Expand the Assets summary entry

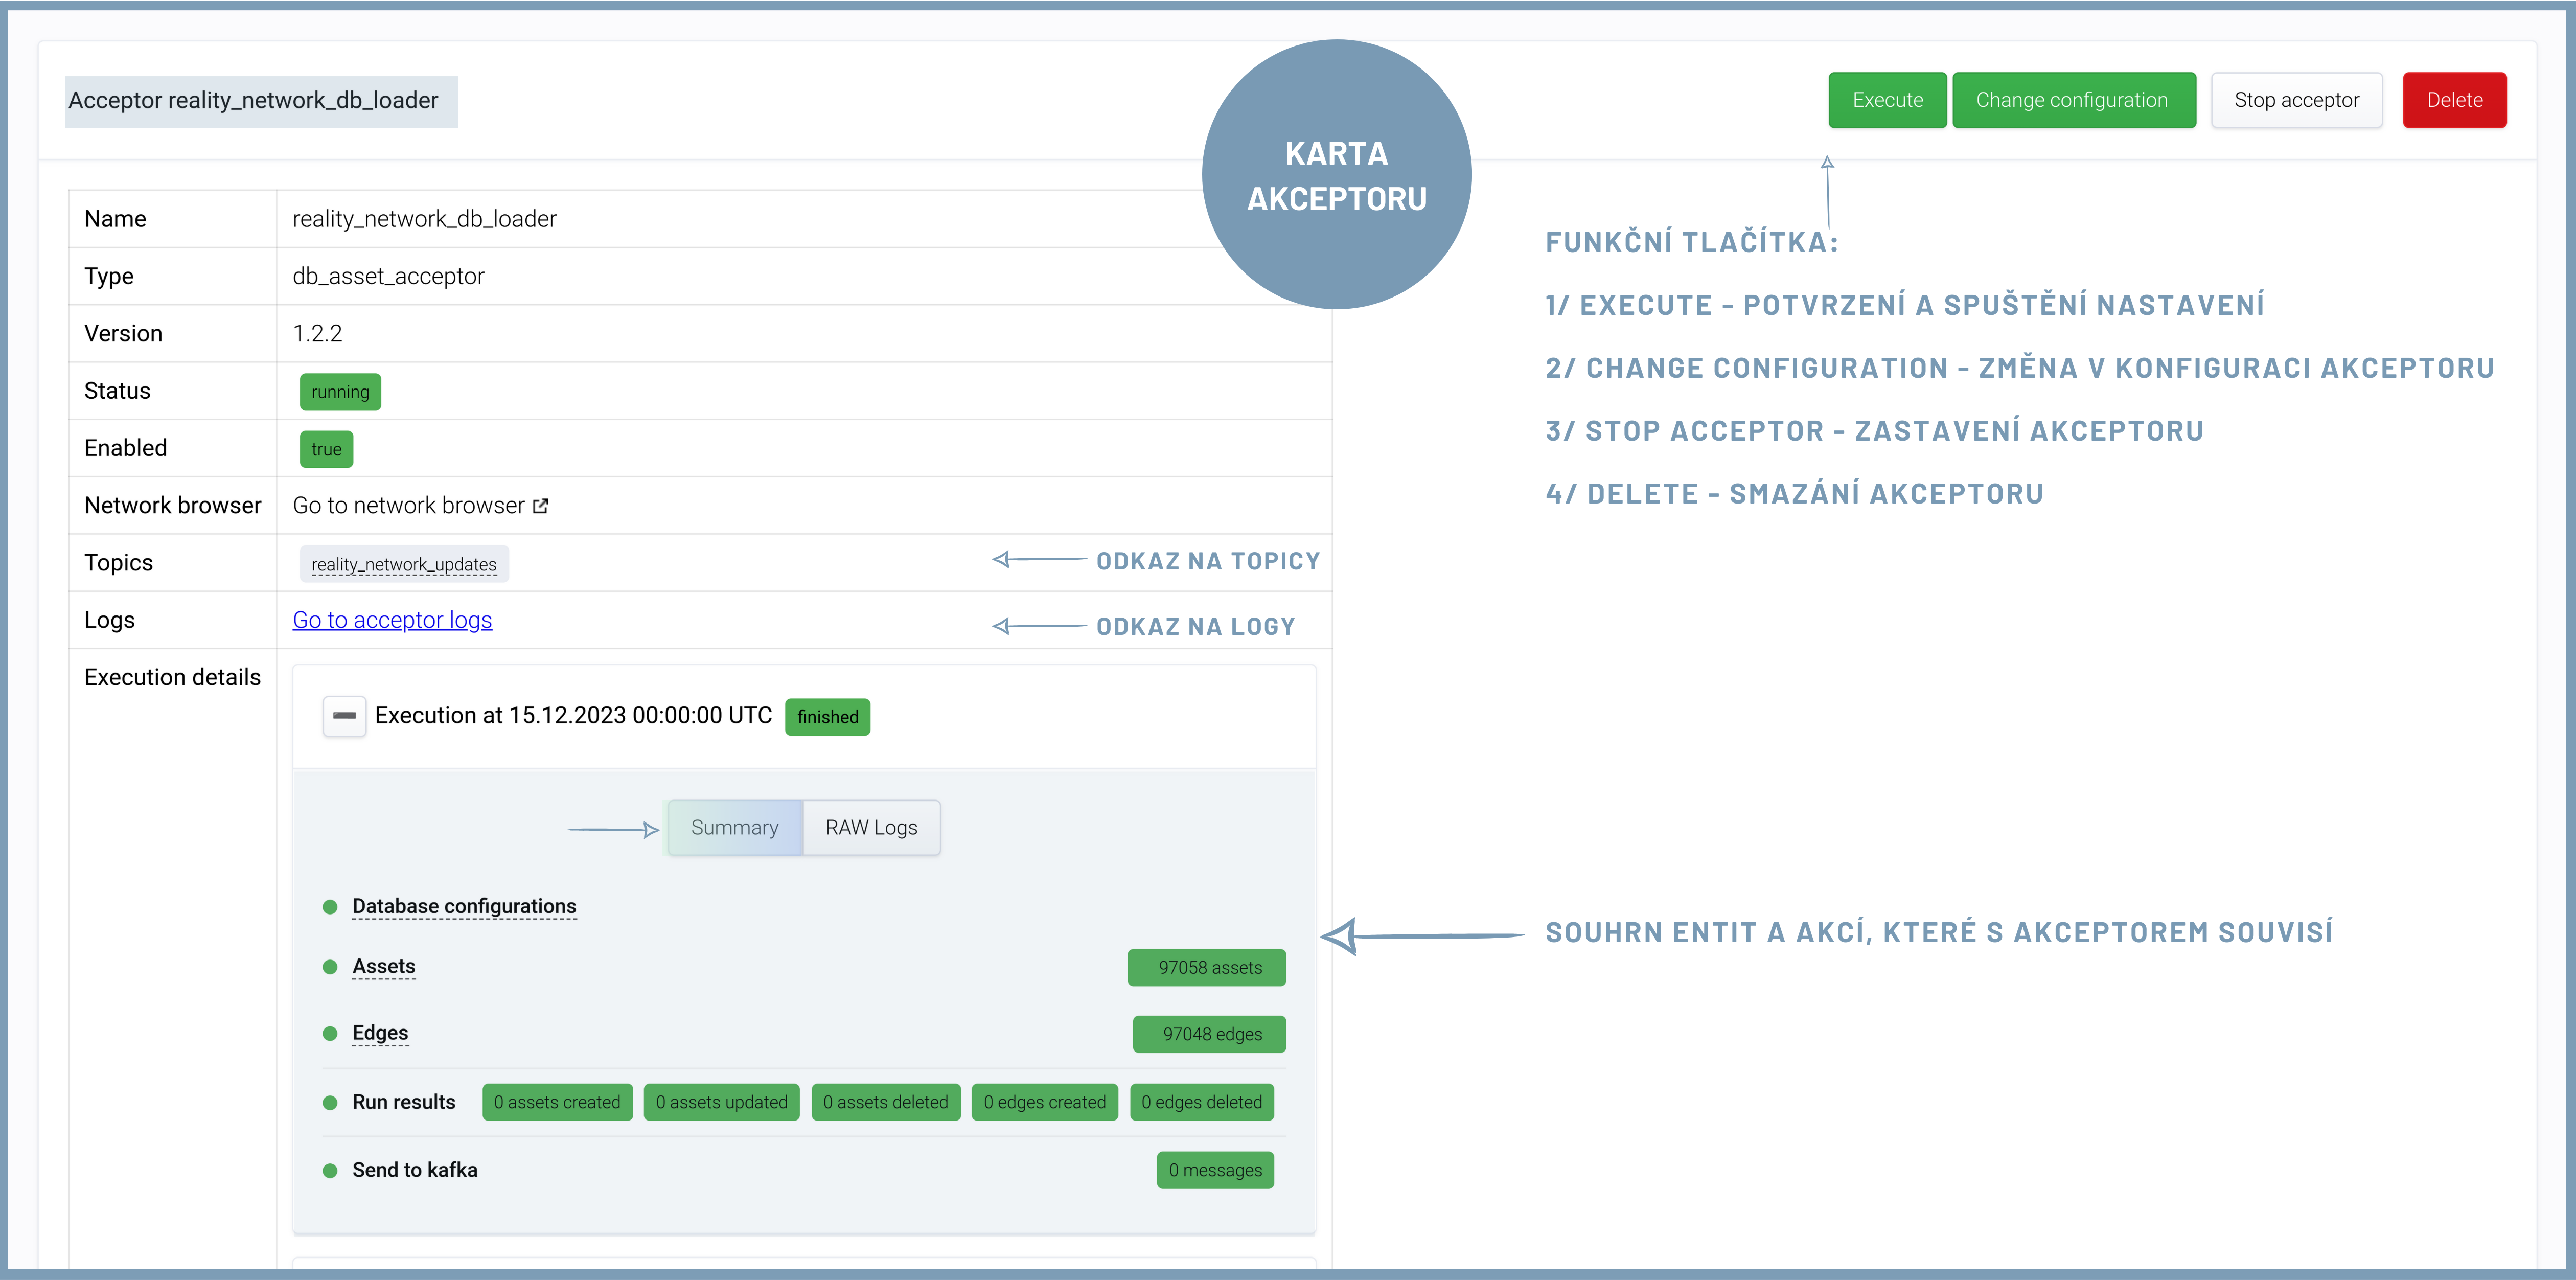click(383, 966)
